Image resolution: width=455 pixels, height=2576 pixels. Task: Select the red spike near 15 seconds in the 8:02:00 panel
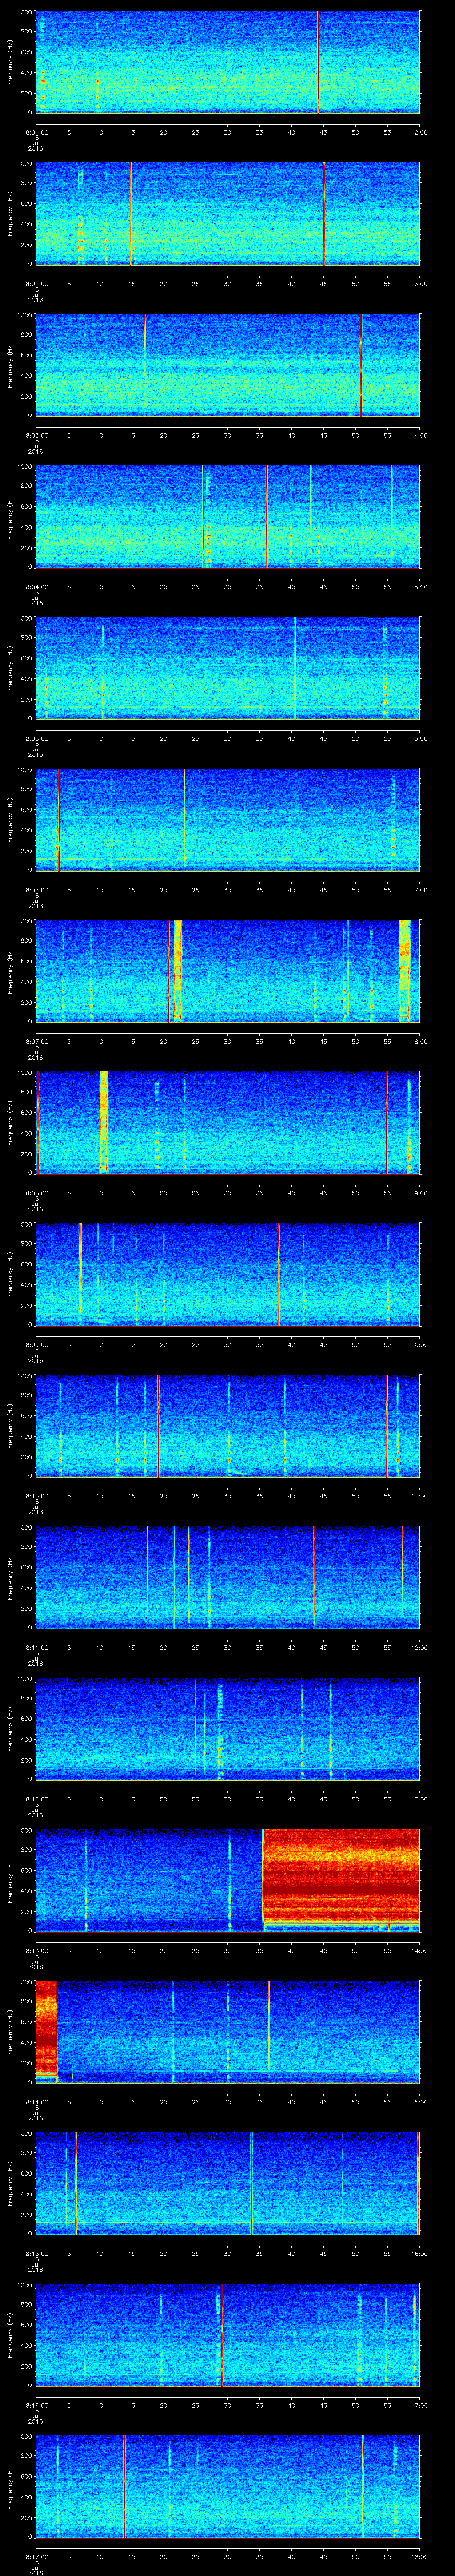point(130,214)
